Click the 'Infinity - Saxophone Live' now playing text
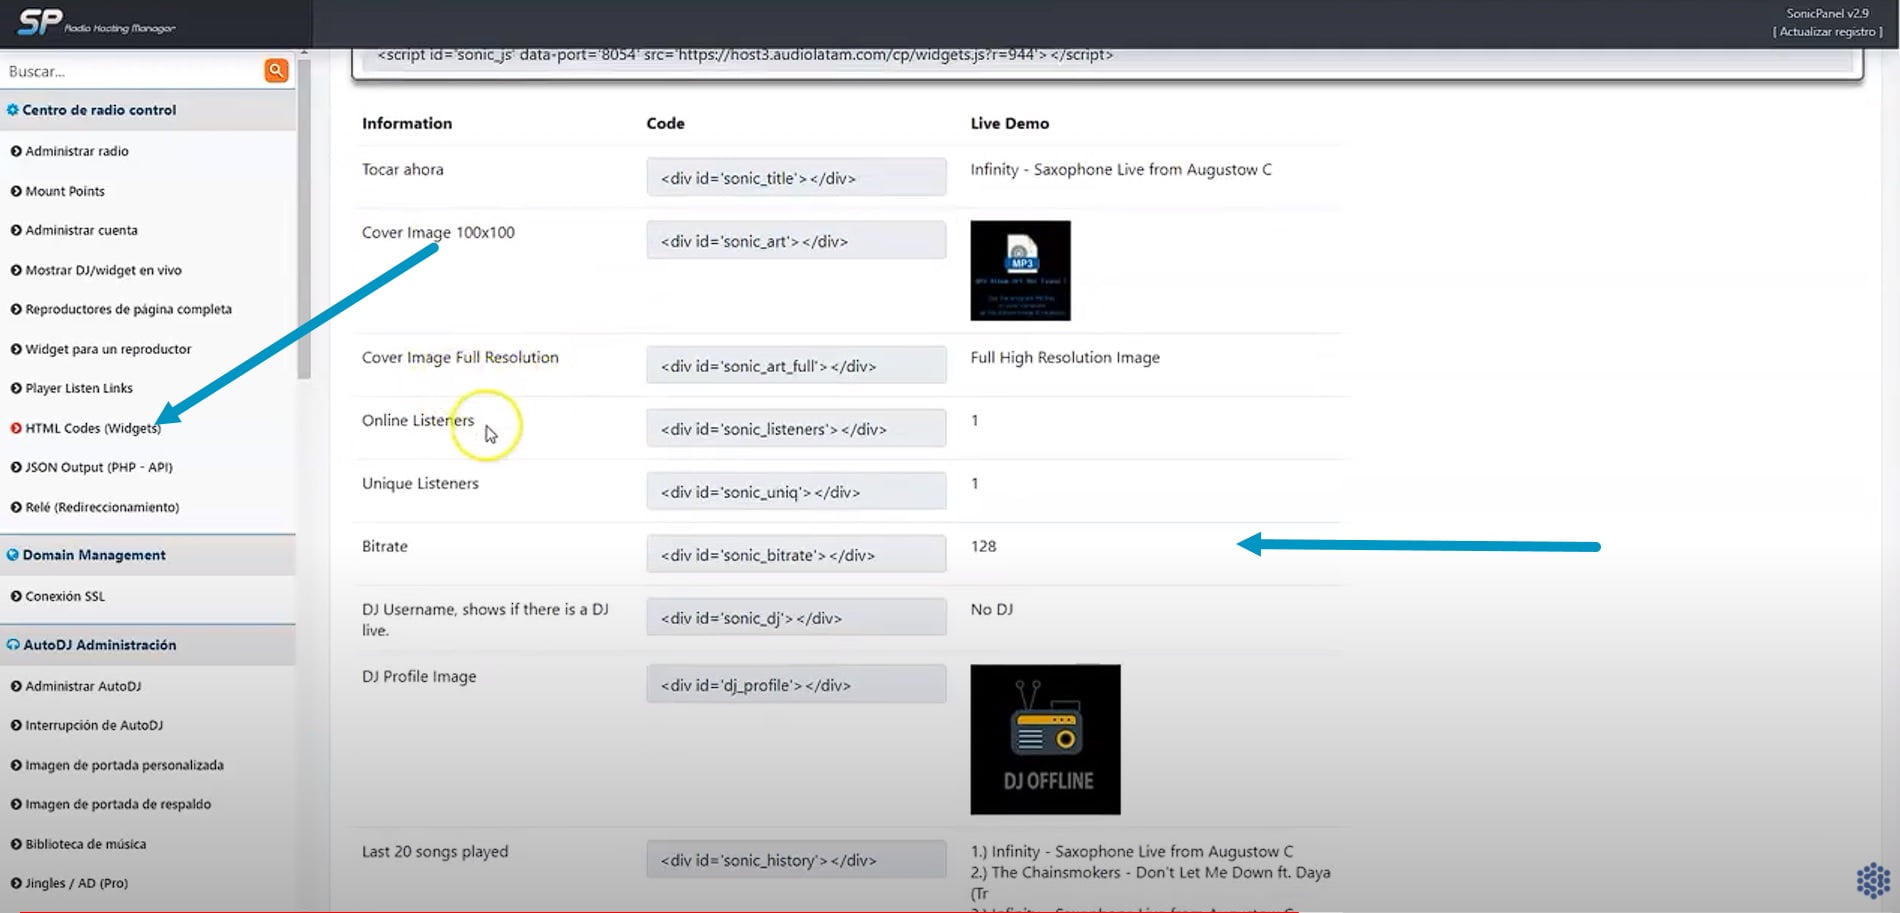The width and height of the screenshot is (1900, 913). coord(1121,169)
